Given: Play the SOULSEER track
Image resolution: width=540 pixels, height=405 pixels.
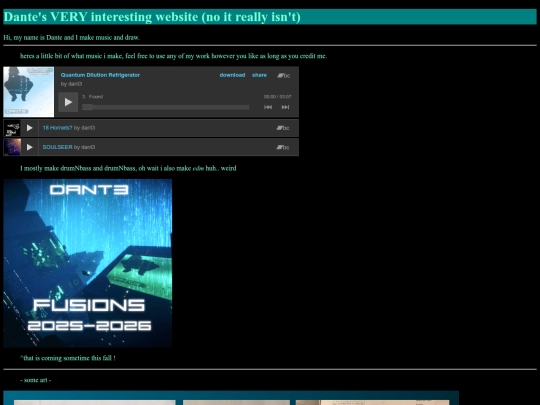Looking at the screenshot, I should point(30,147).
